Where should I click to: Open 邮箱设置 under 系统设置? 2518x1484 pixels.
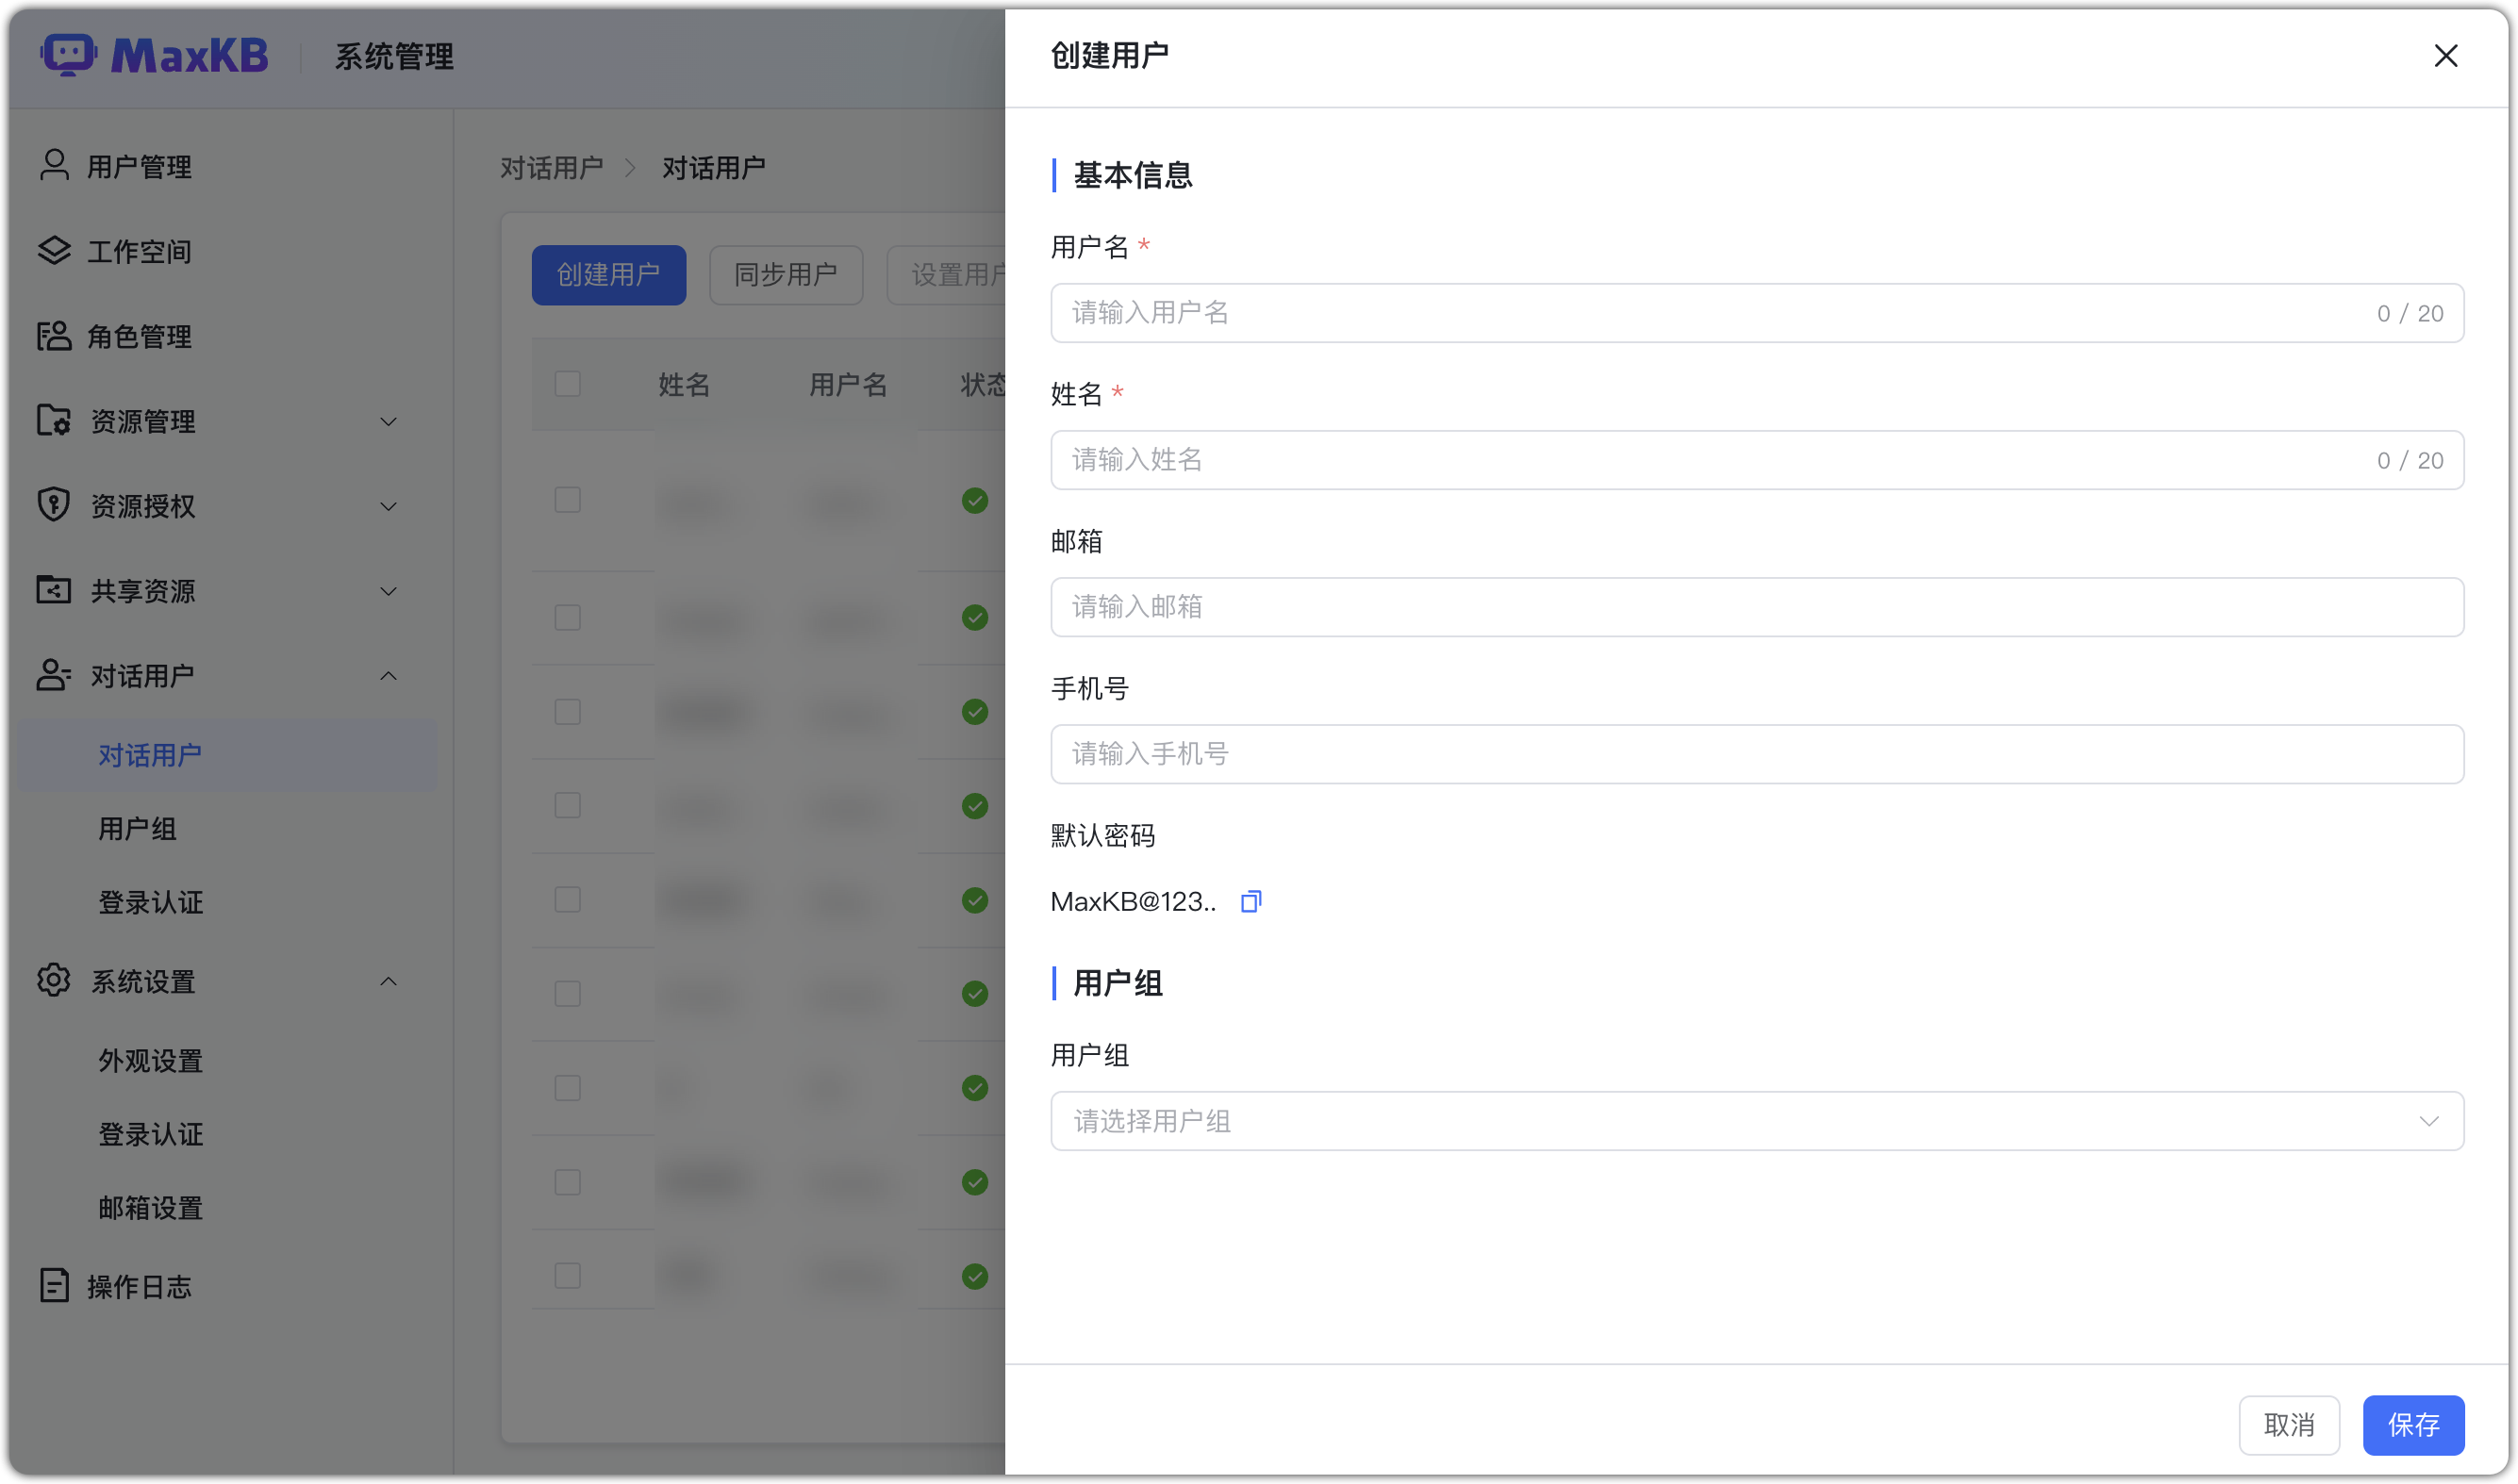150,1207
